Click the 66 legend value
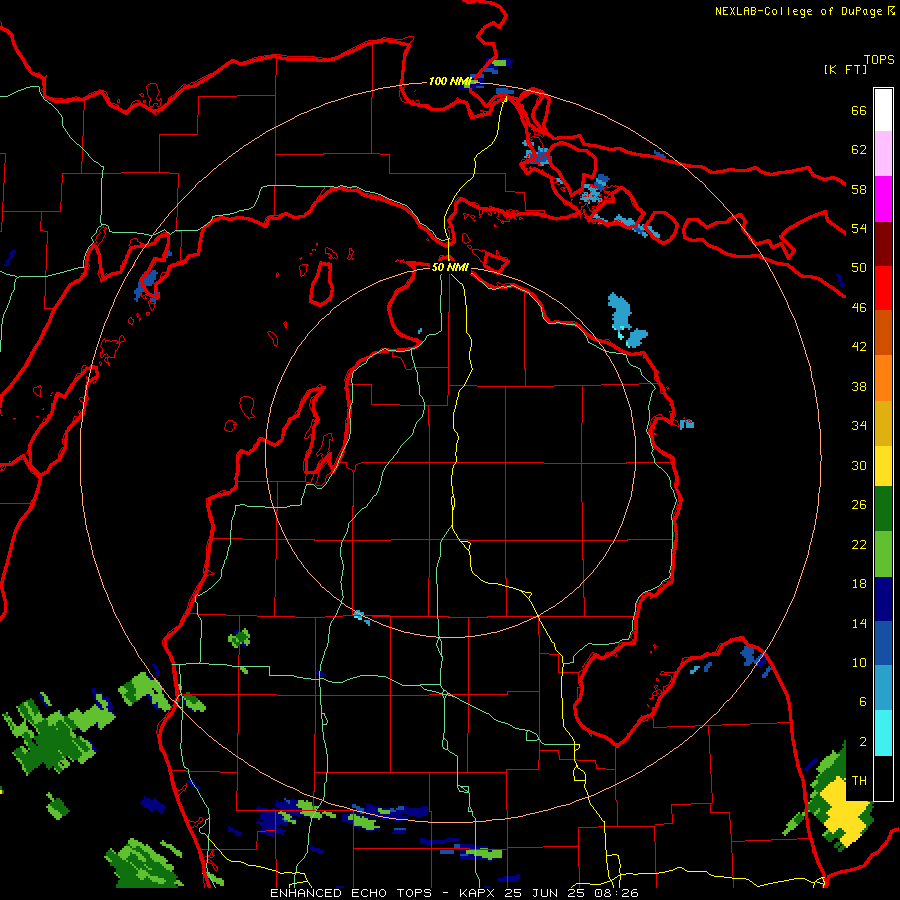 (859, 110)
